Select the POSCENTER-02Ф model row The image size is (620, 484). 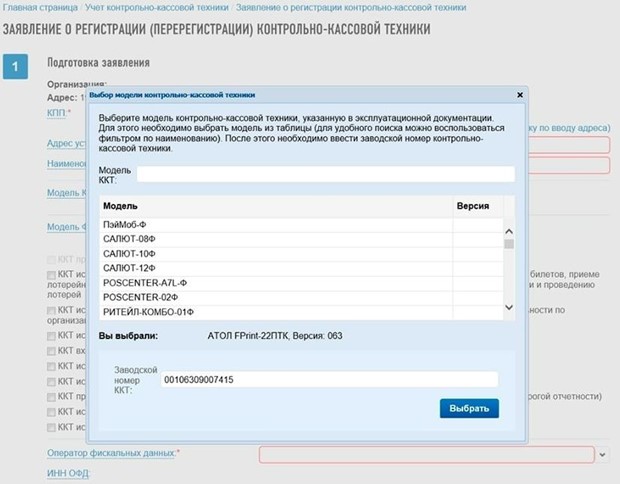[301, 297]
